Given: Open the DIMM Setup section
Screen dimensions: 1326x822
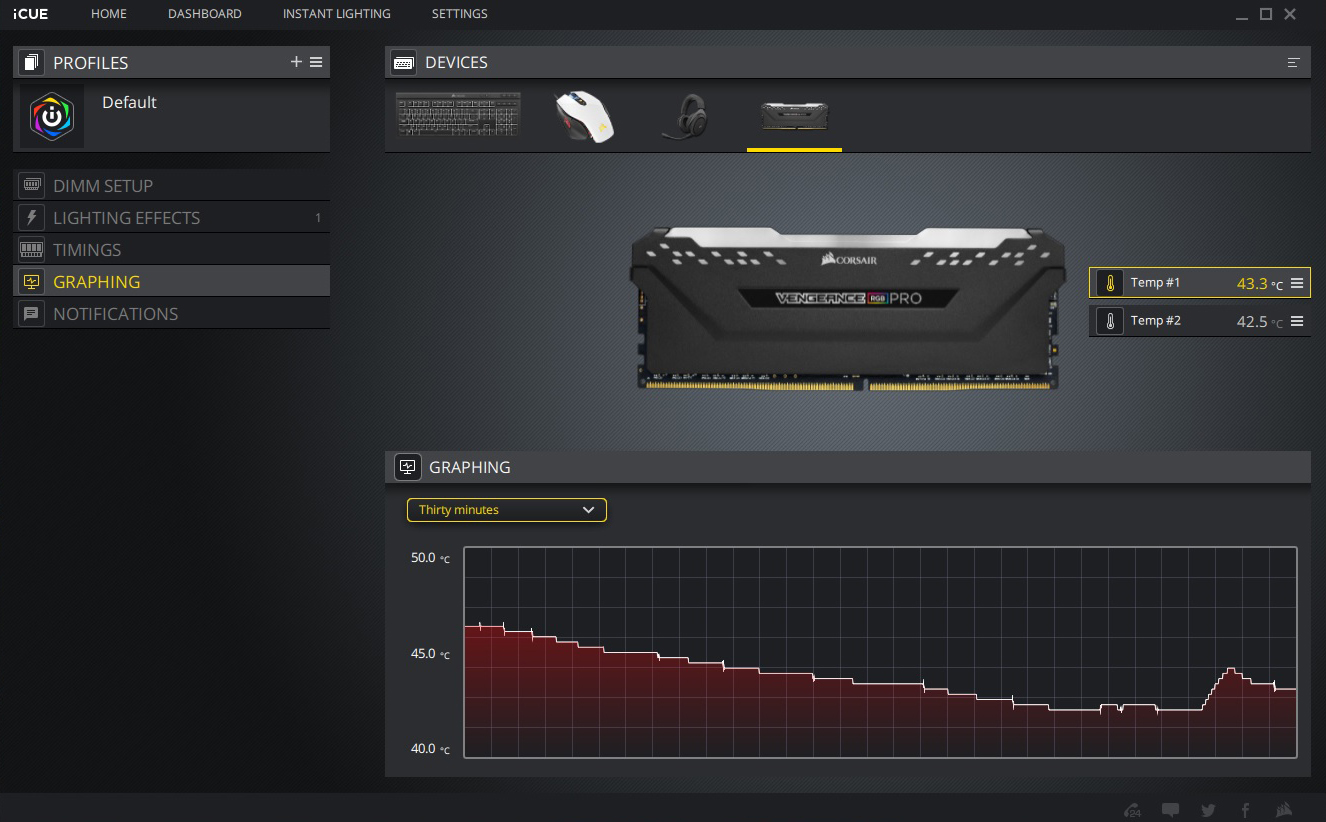Looking at the screenshot, I should (103, 186).
